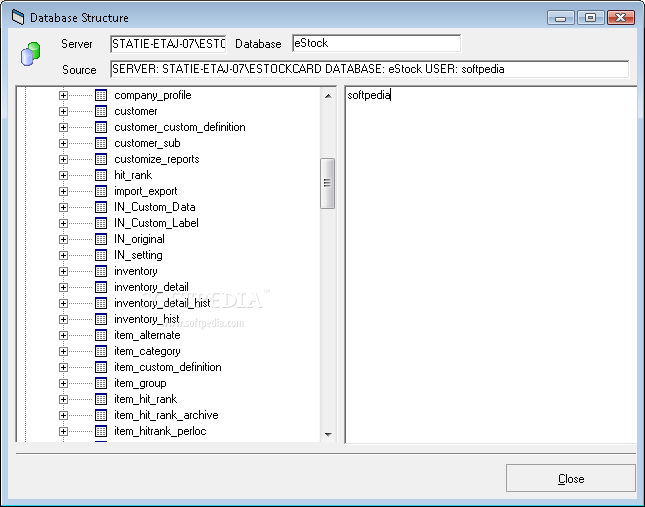The width and height of the screenshot is (645, 507).
Task: Expand the hit_rank node
Action: coord(63,175)
